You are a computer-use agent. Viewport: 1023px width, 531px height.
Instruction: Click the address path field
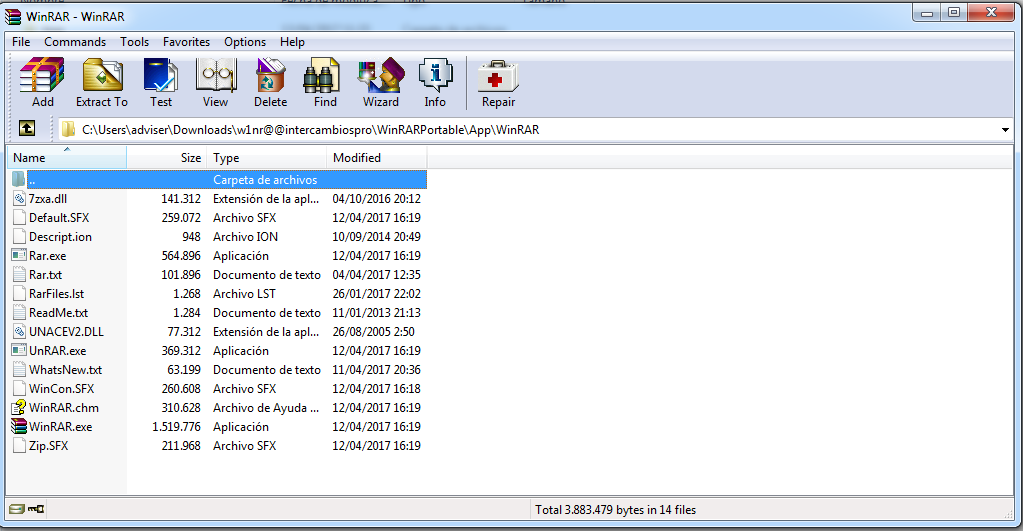tap(535, 130)
